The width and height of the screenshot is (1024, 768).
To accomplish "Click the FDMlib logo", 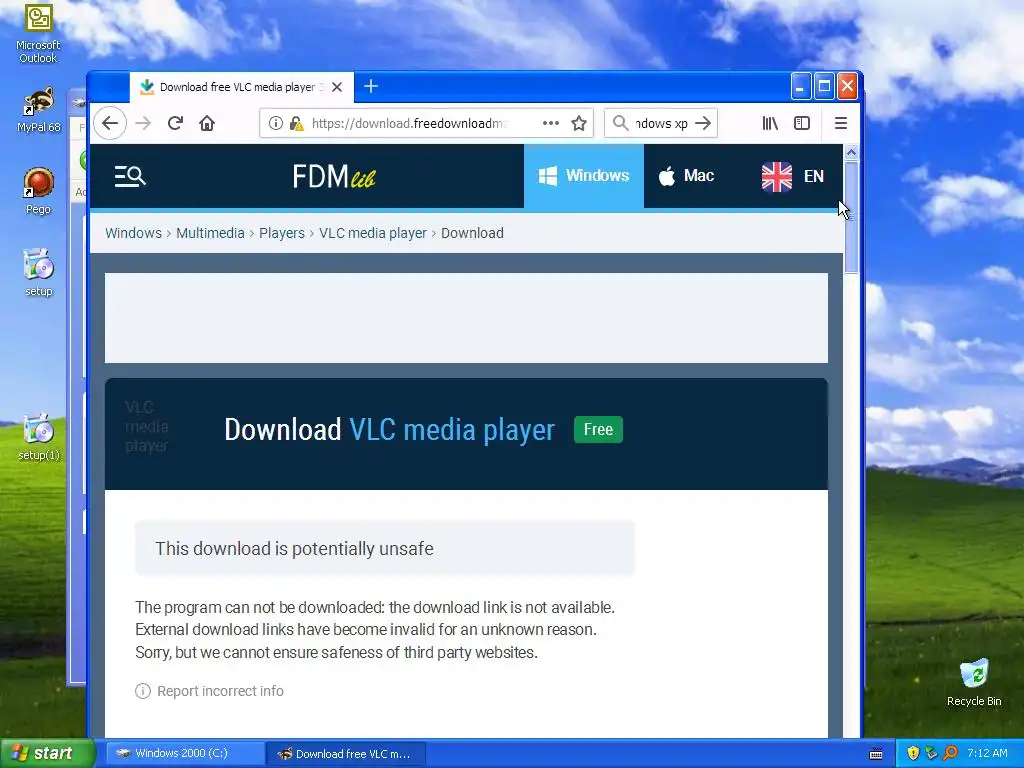I will pyautogui.click(x=334, y=176).
